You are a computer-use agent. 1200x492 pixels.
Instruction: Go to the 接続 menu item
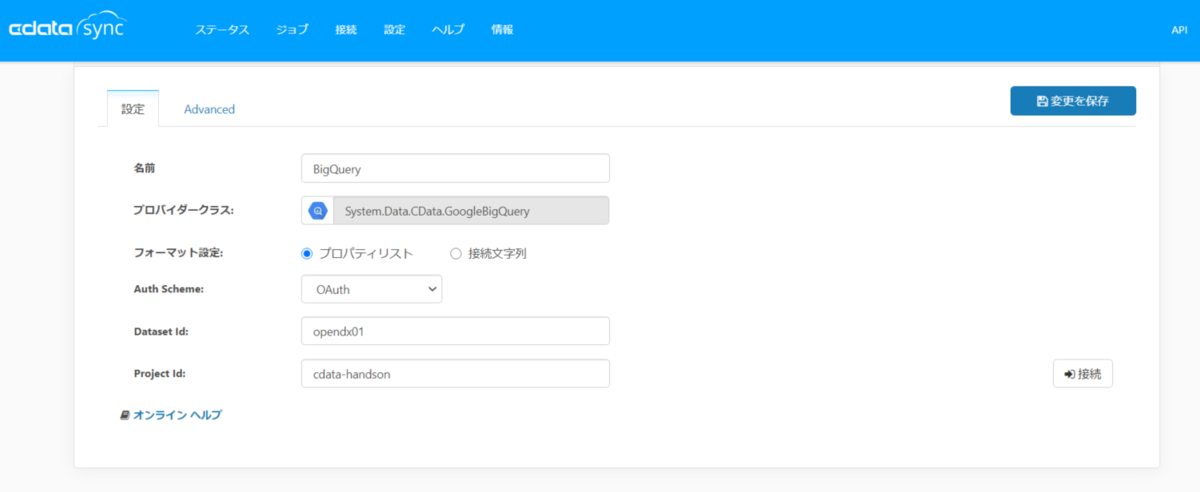(346, 30)
